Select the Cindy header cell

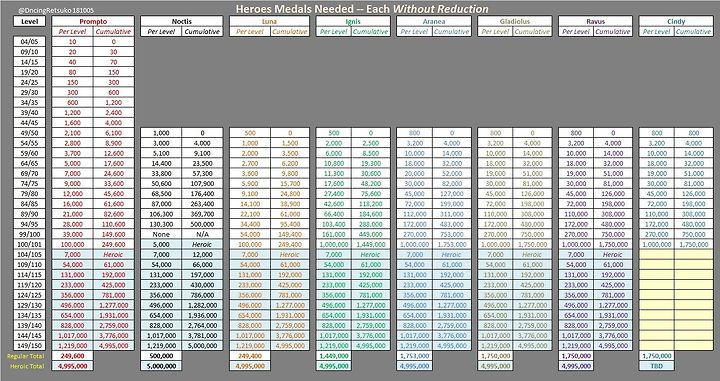point(676,21)
